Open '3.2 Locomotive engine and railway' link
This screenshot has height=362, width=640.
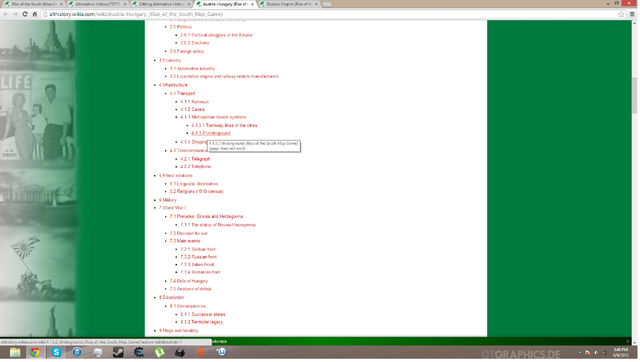[224, 76]
